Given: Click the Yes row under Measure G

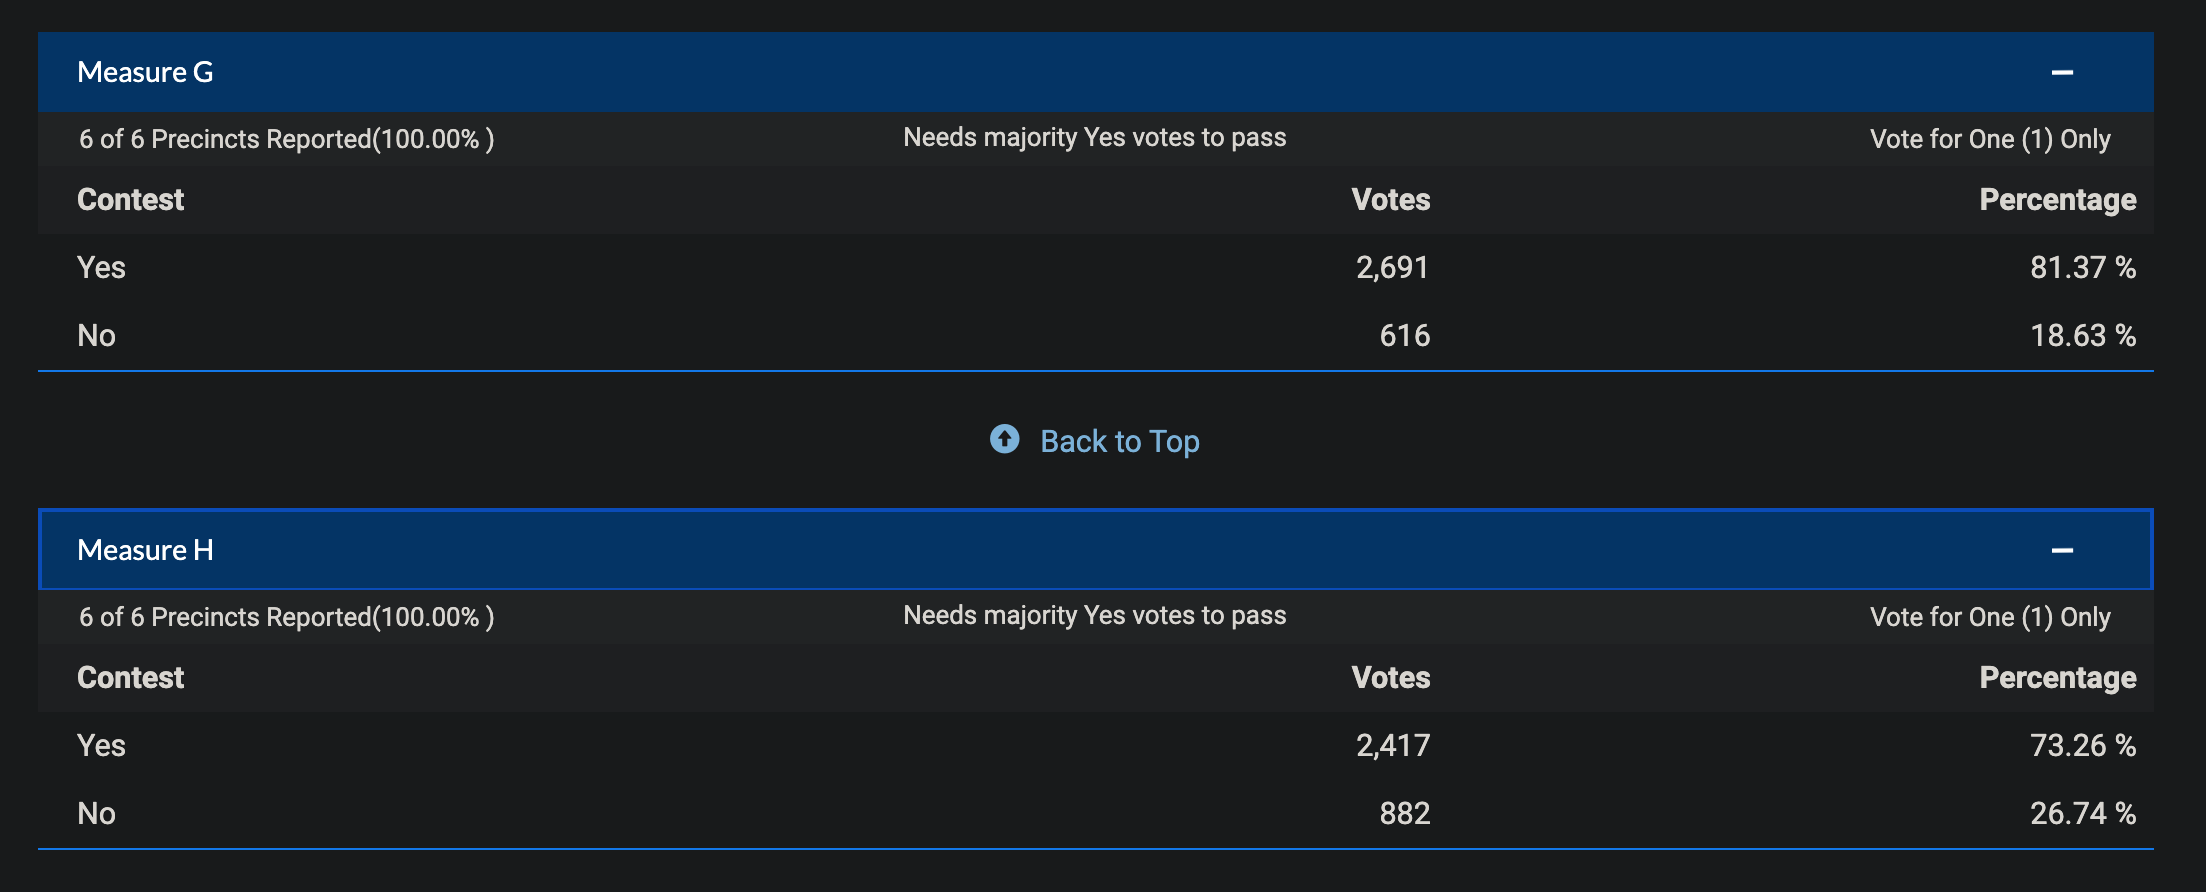Looking at the screenshot, I should pos(1096,268).
